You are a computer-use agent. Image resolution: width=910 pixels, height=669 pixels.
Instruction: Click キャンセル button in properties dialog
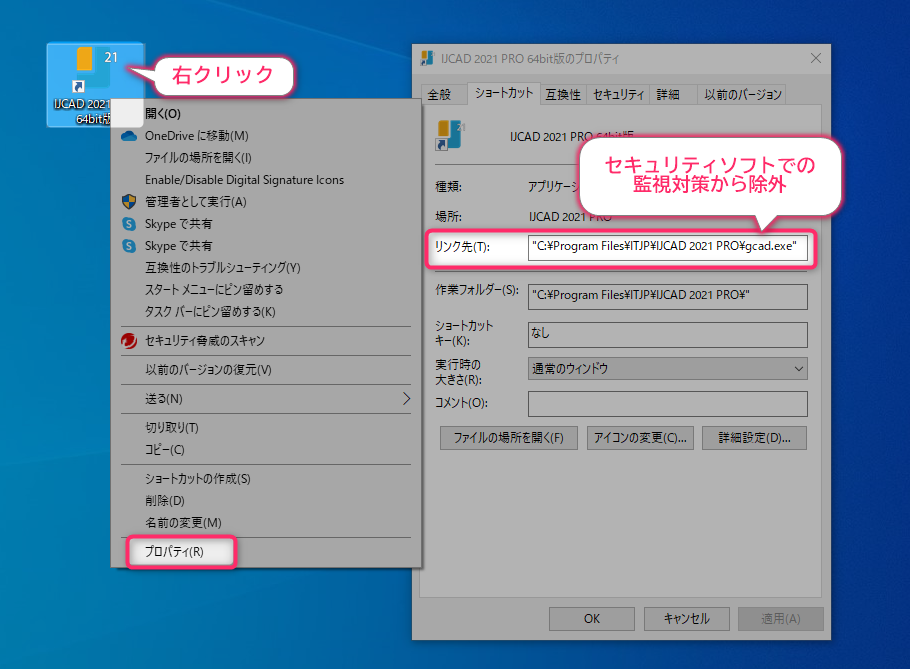tap(687, 619)
